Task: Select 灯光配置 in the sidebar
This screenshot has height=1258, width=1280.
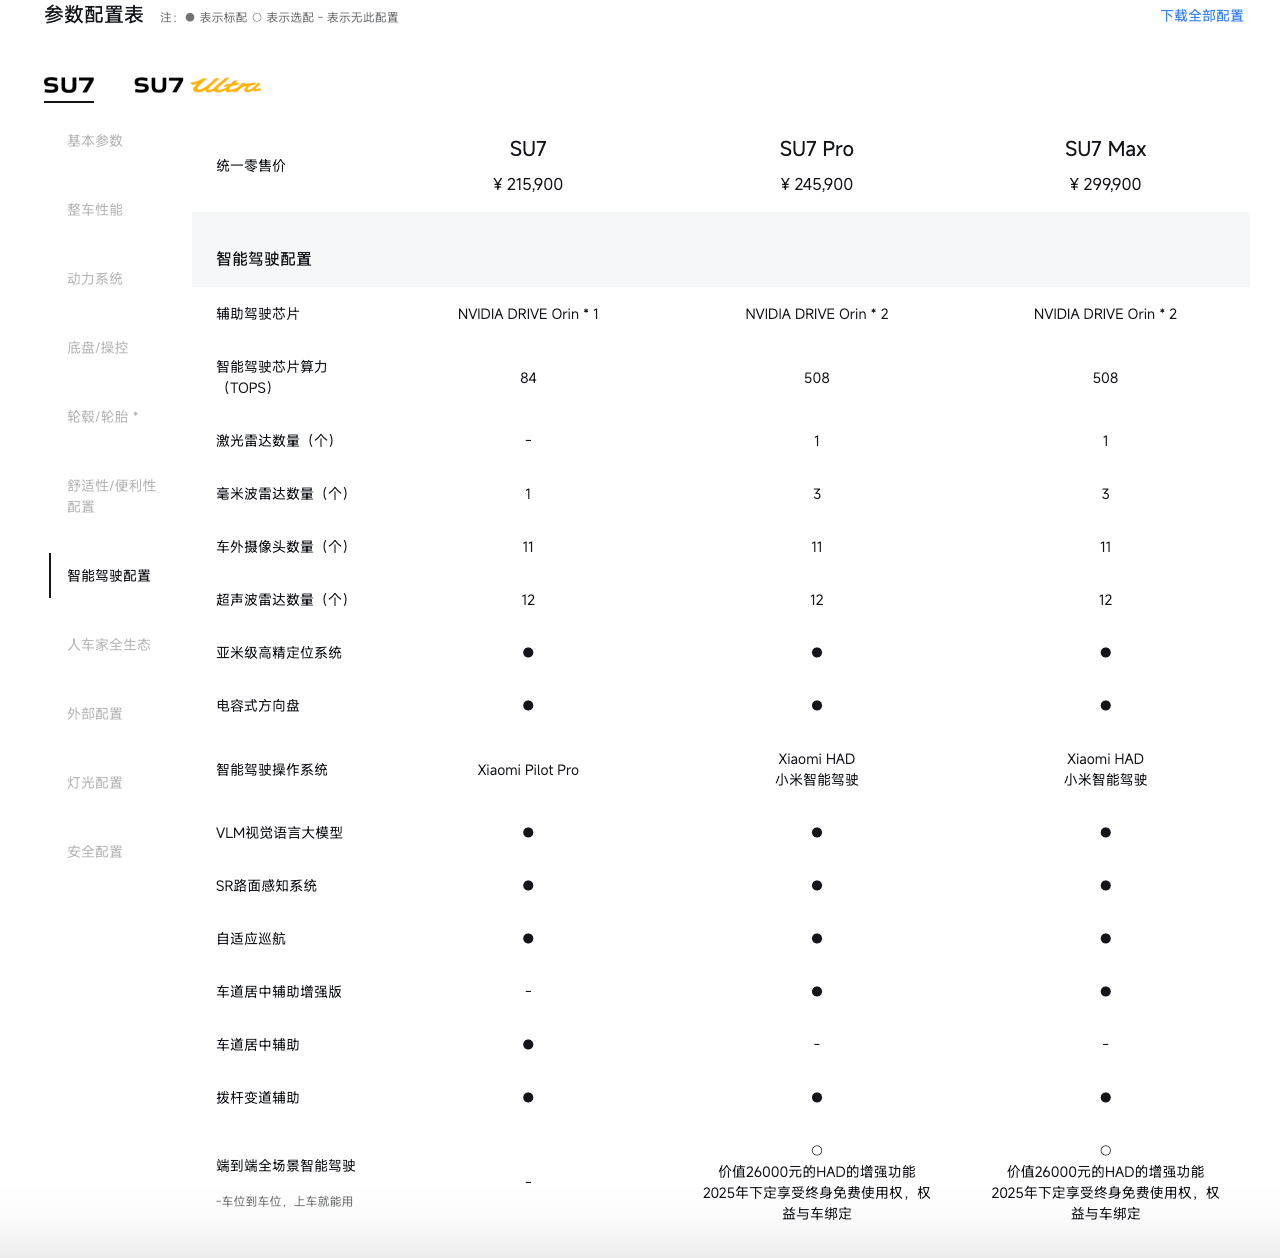Action: pyautogui.click(x=94, y=783)
